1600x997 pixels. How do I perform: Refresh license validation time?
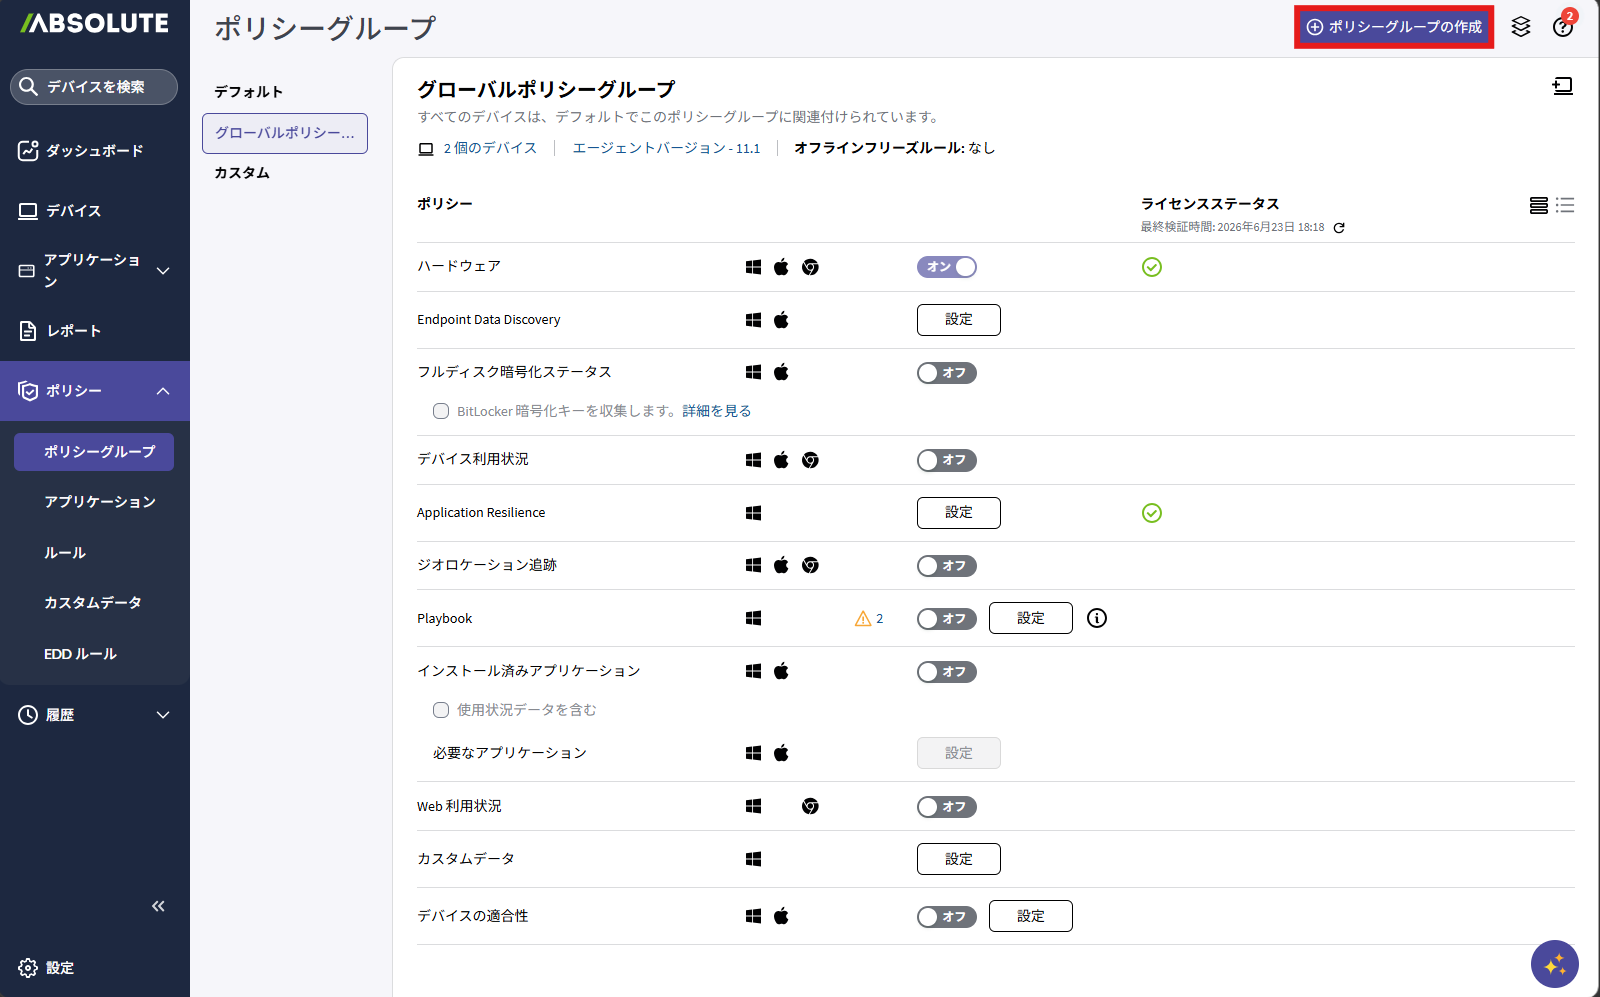(1339, 228)
